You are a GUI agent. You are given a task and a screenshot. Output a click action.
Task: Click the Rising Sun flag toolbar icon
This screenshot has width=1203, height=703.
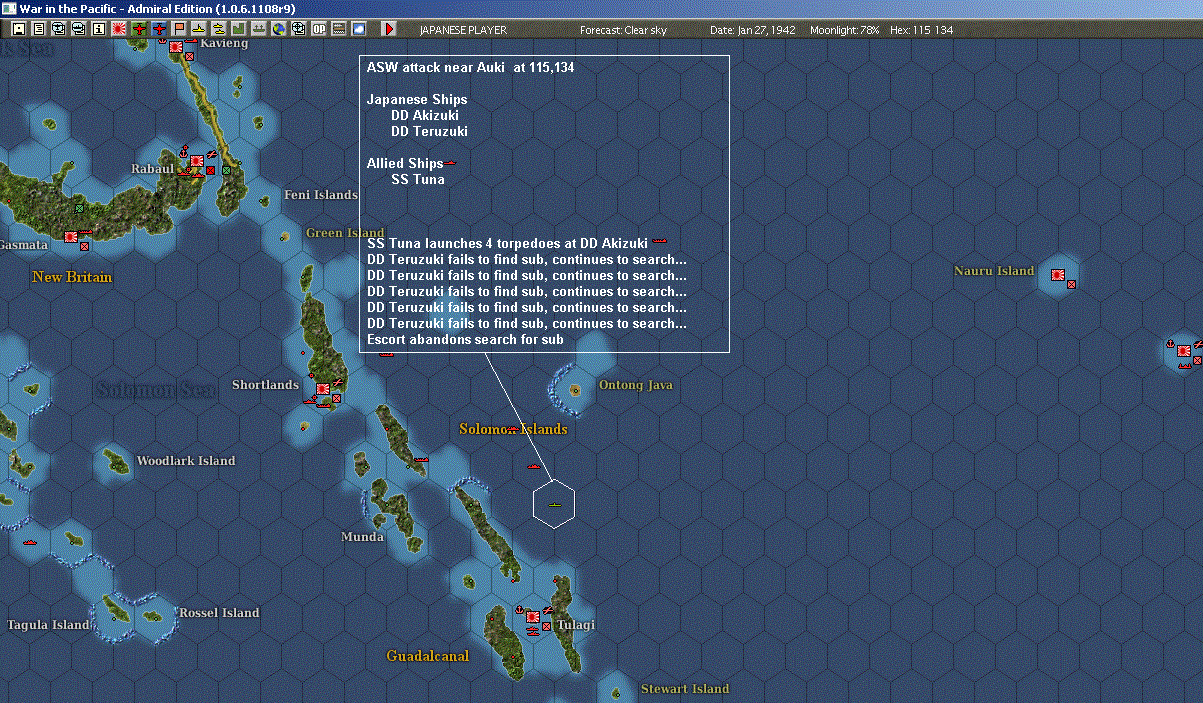click(119, 29)
